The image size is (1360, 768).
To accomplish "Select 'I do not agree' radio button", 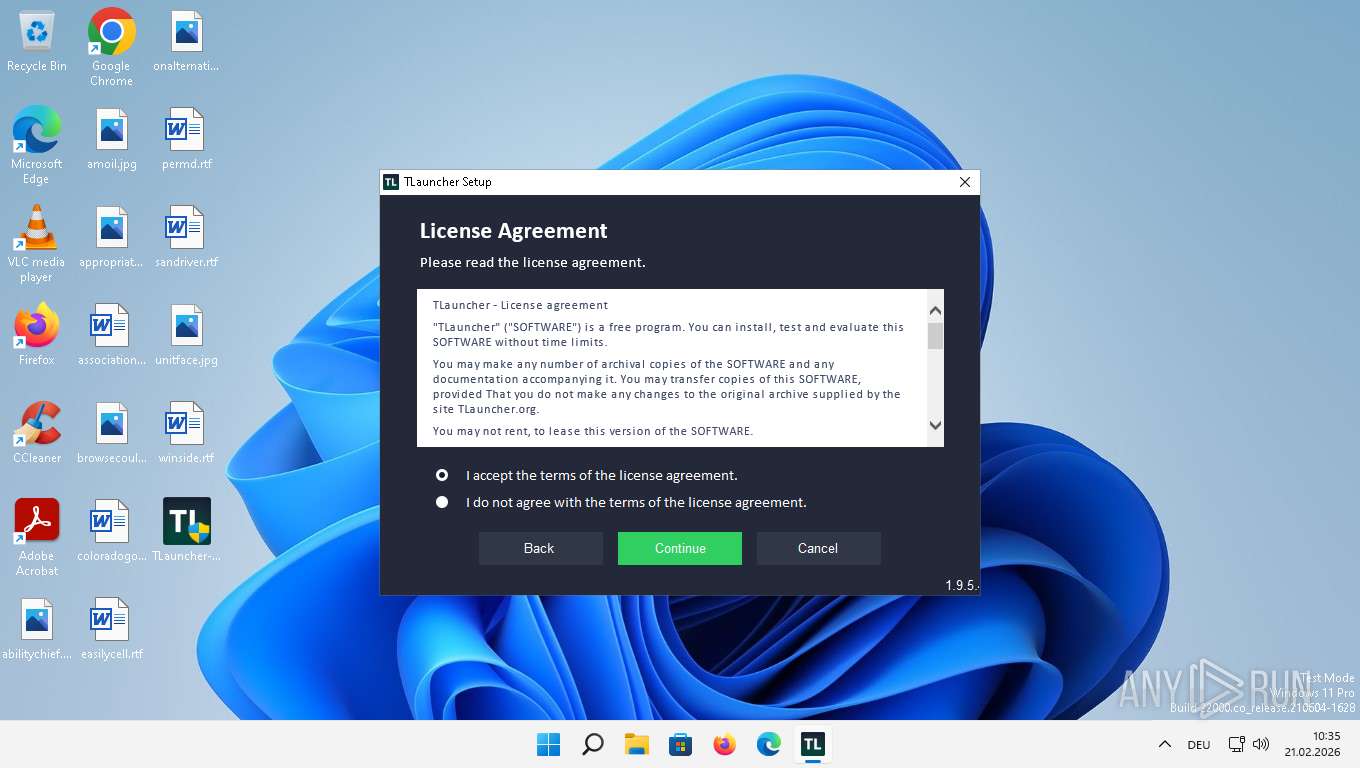I will click(x=442, y=502).
